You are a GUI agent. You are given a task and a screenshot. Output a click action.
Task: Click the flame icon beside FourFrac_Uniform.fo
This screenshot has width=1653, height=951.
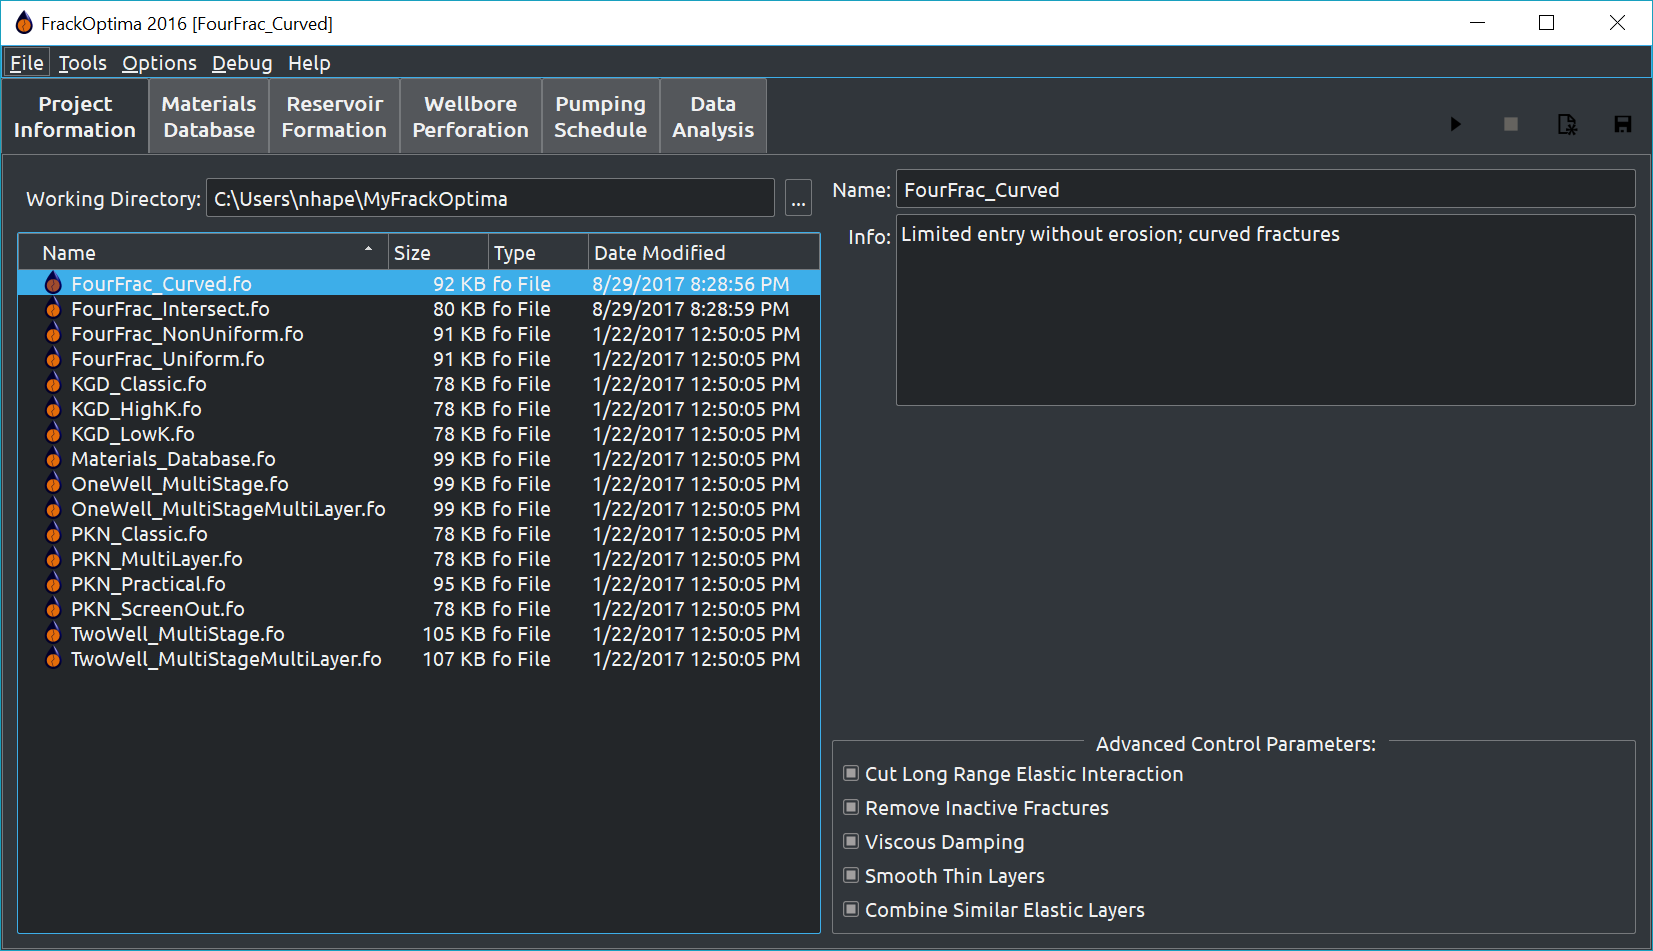click(53, 358)
